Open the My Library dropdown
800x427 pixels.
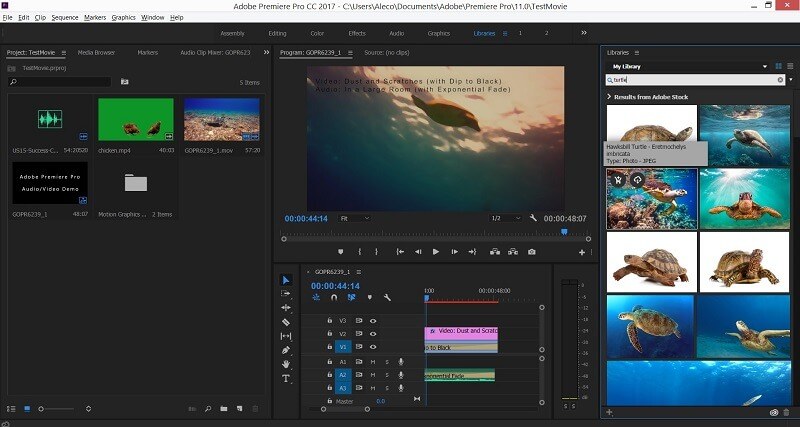(x=687, y=66)
